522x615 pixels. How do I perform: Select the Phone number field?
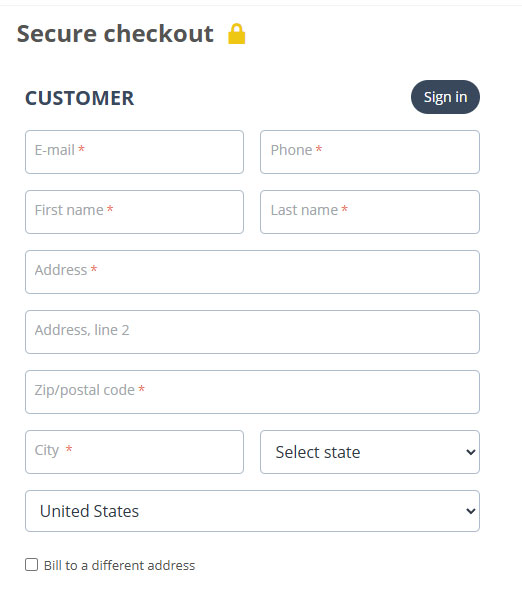[370, 152]
